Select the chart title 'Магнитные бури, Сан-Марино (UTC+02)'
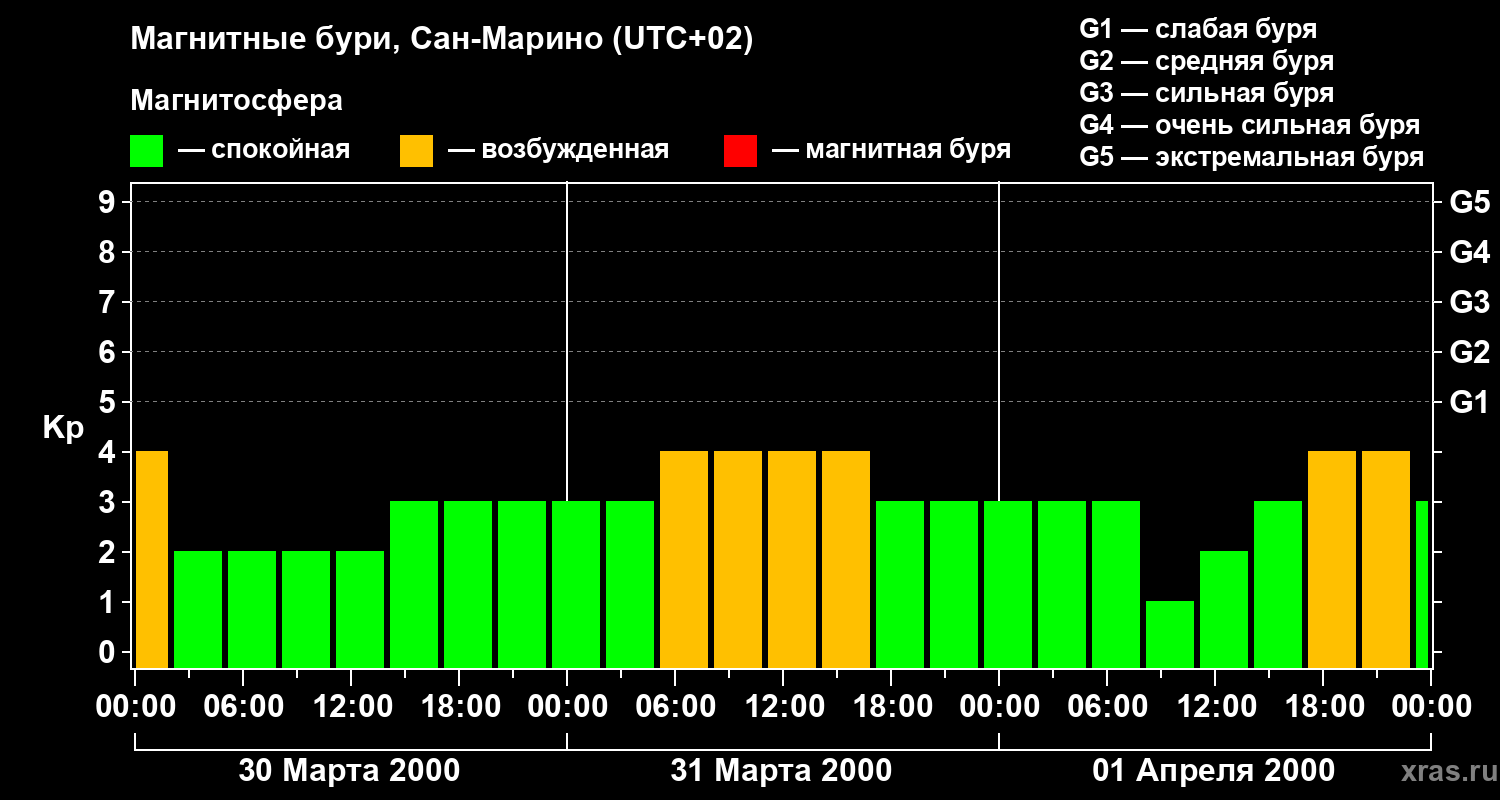The image size is (1500, 800). click(441, 40)
